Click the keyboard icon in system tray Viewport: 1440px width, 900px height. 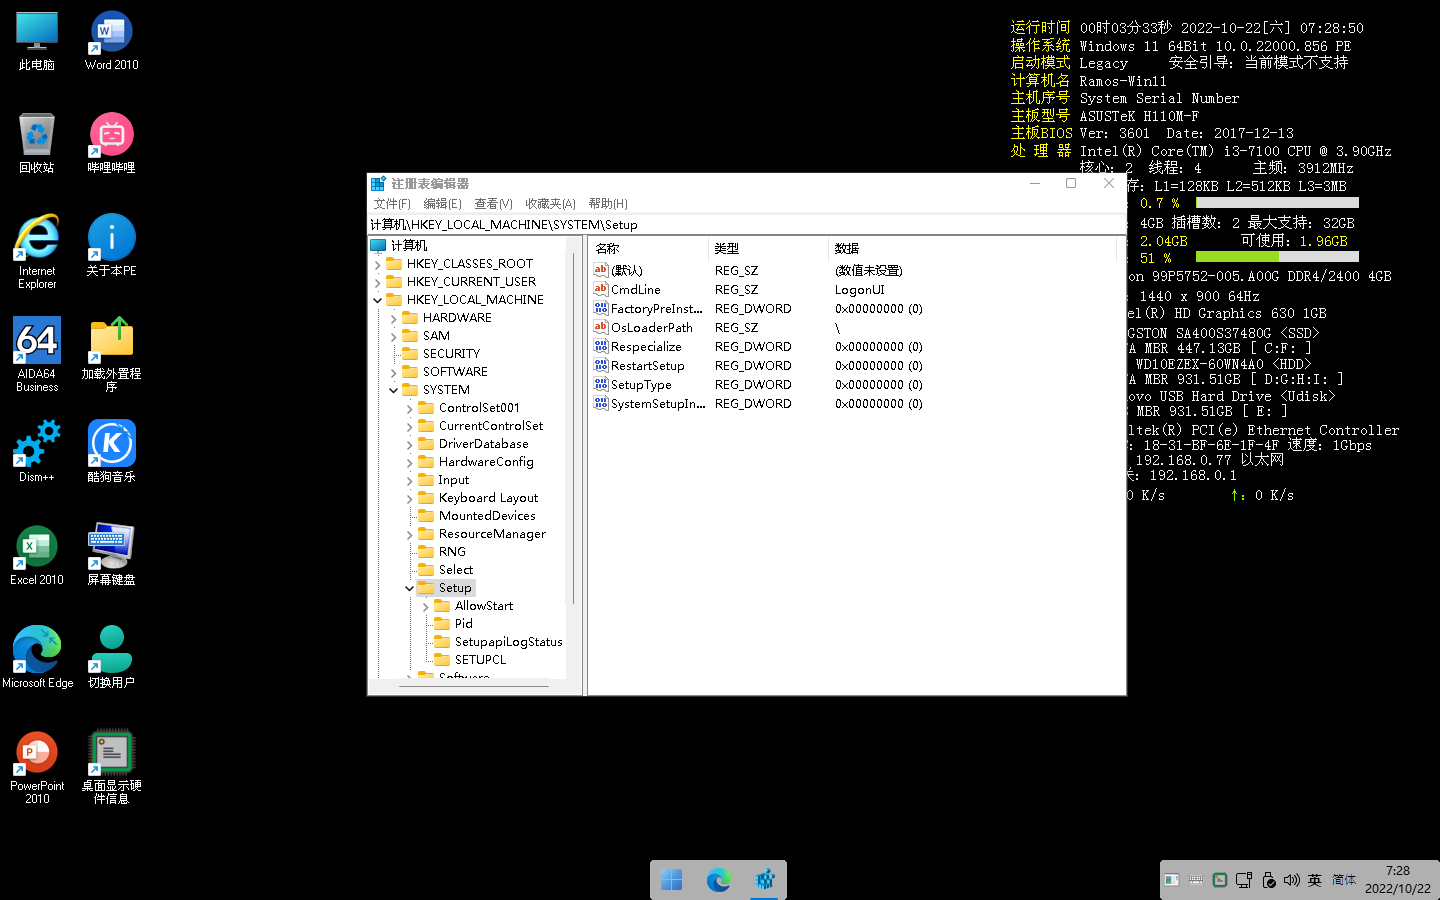[x=1196, y=880]
